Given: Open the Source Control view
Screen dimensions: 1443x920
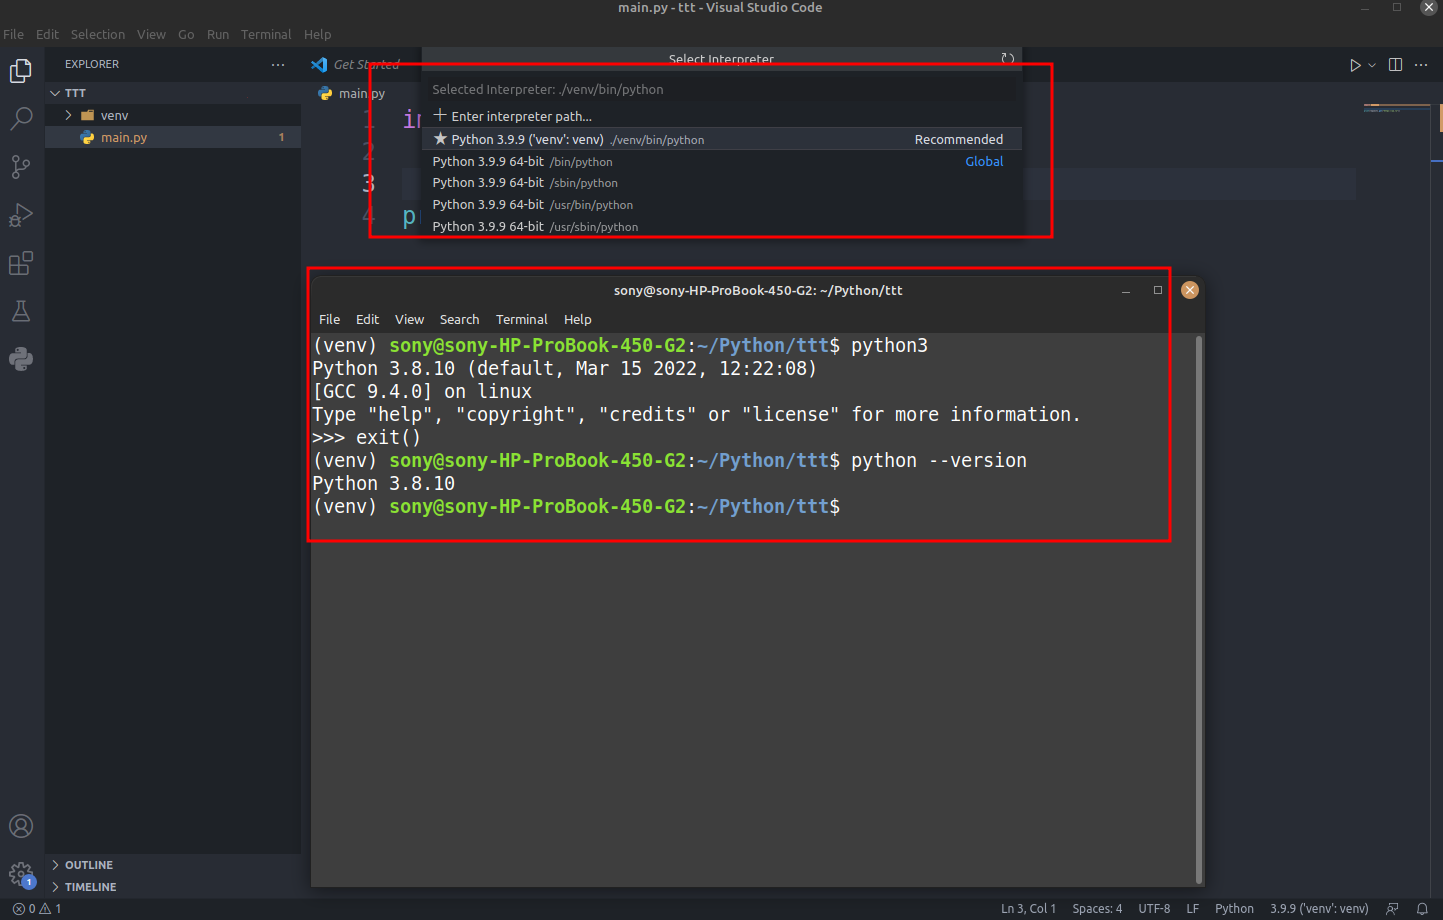Looking at the screenshot, I should click(21, 167).
